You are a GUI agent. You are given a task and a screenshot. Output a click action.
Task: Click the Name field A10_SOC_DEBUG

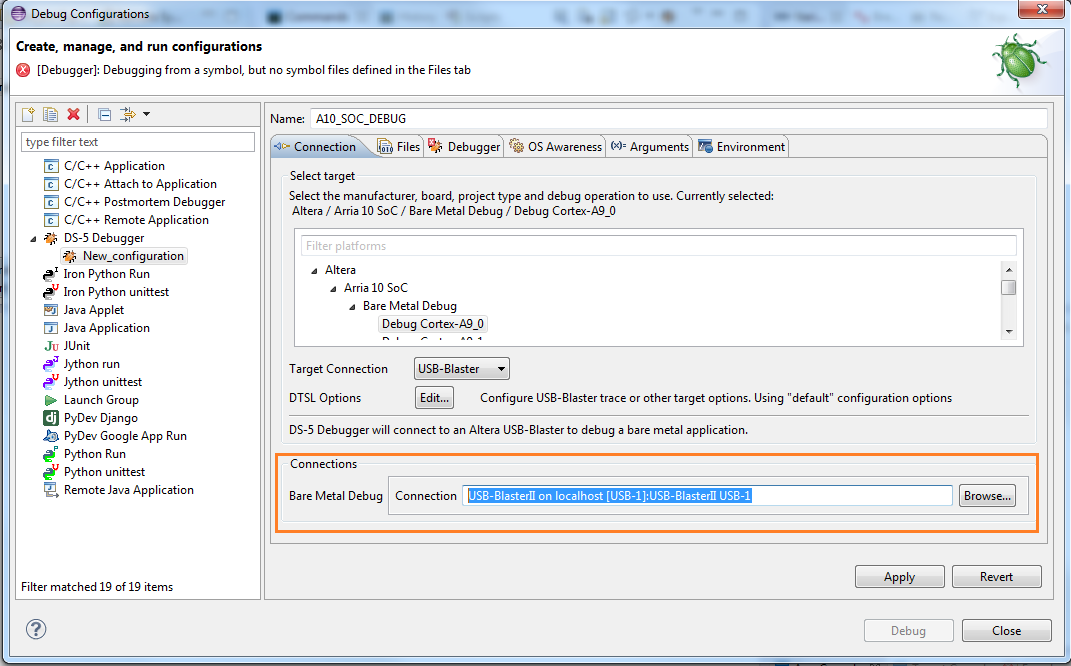[678, 119]
